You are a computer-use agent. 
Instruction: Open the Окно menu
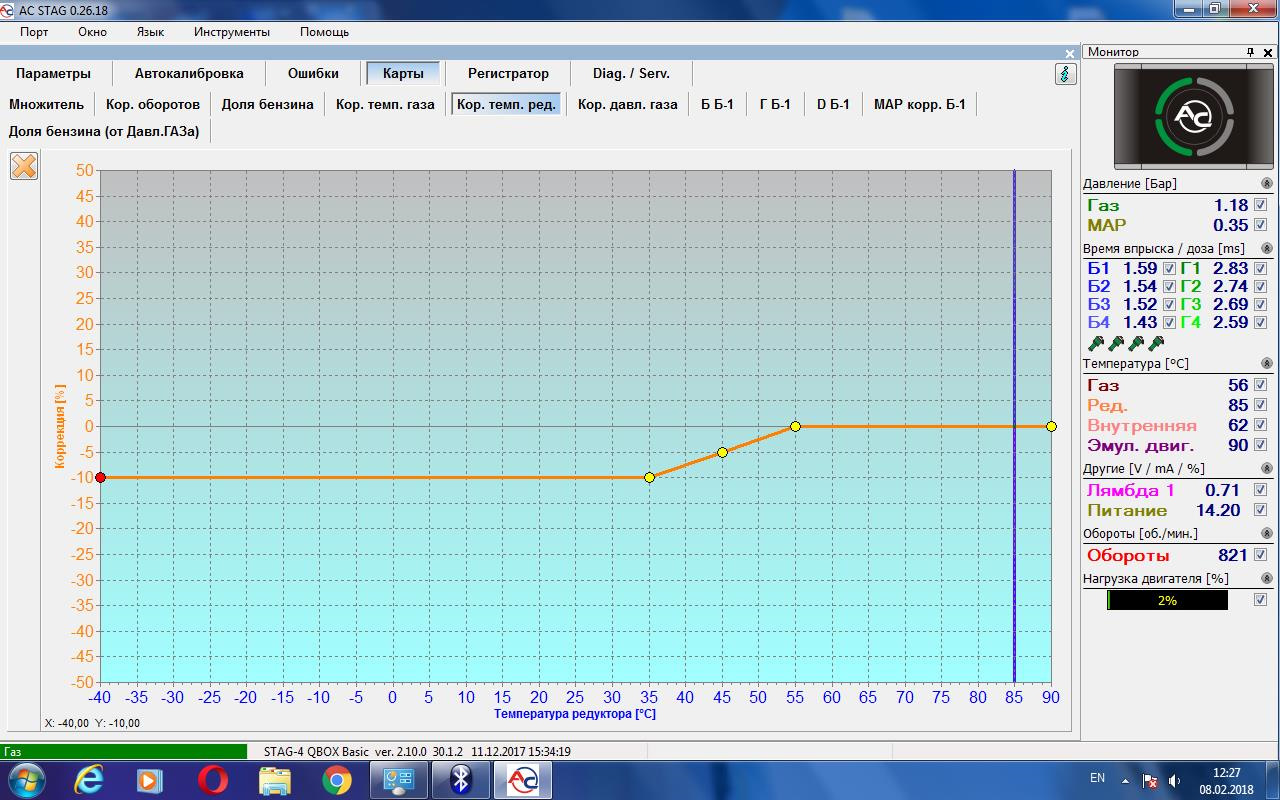coord(92,32)
